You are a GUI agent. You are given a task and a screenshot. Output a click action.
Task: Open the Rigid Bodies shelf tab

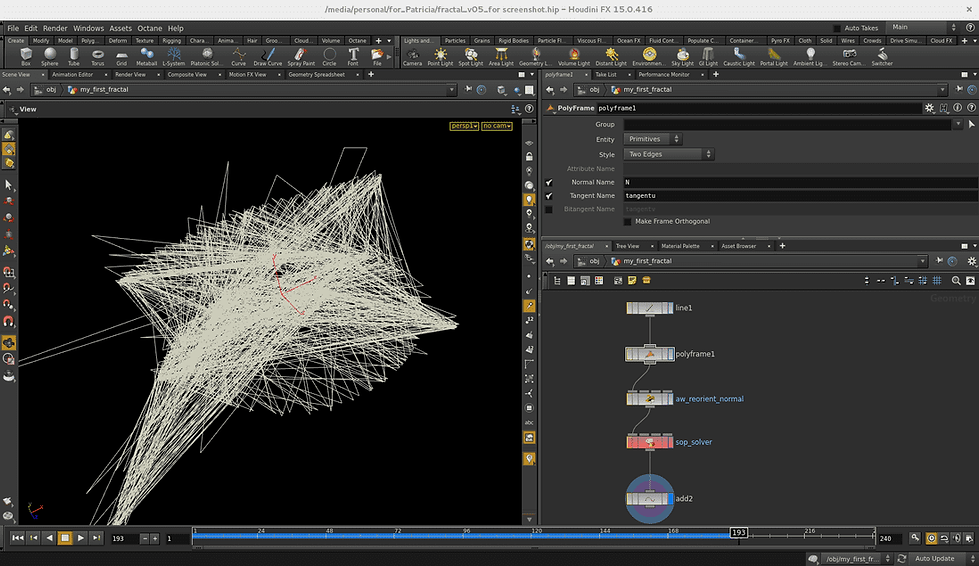513,41
